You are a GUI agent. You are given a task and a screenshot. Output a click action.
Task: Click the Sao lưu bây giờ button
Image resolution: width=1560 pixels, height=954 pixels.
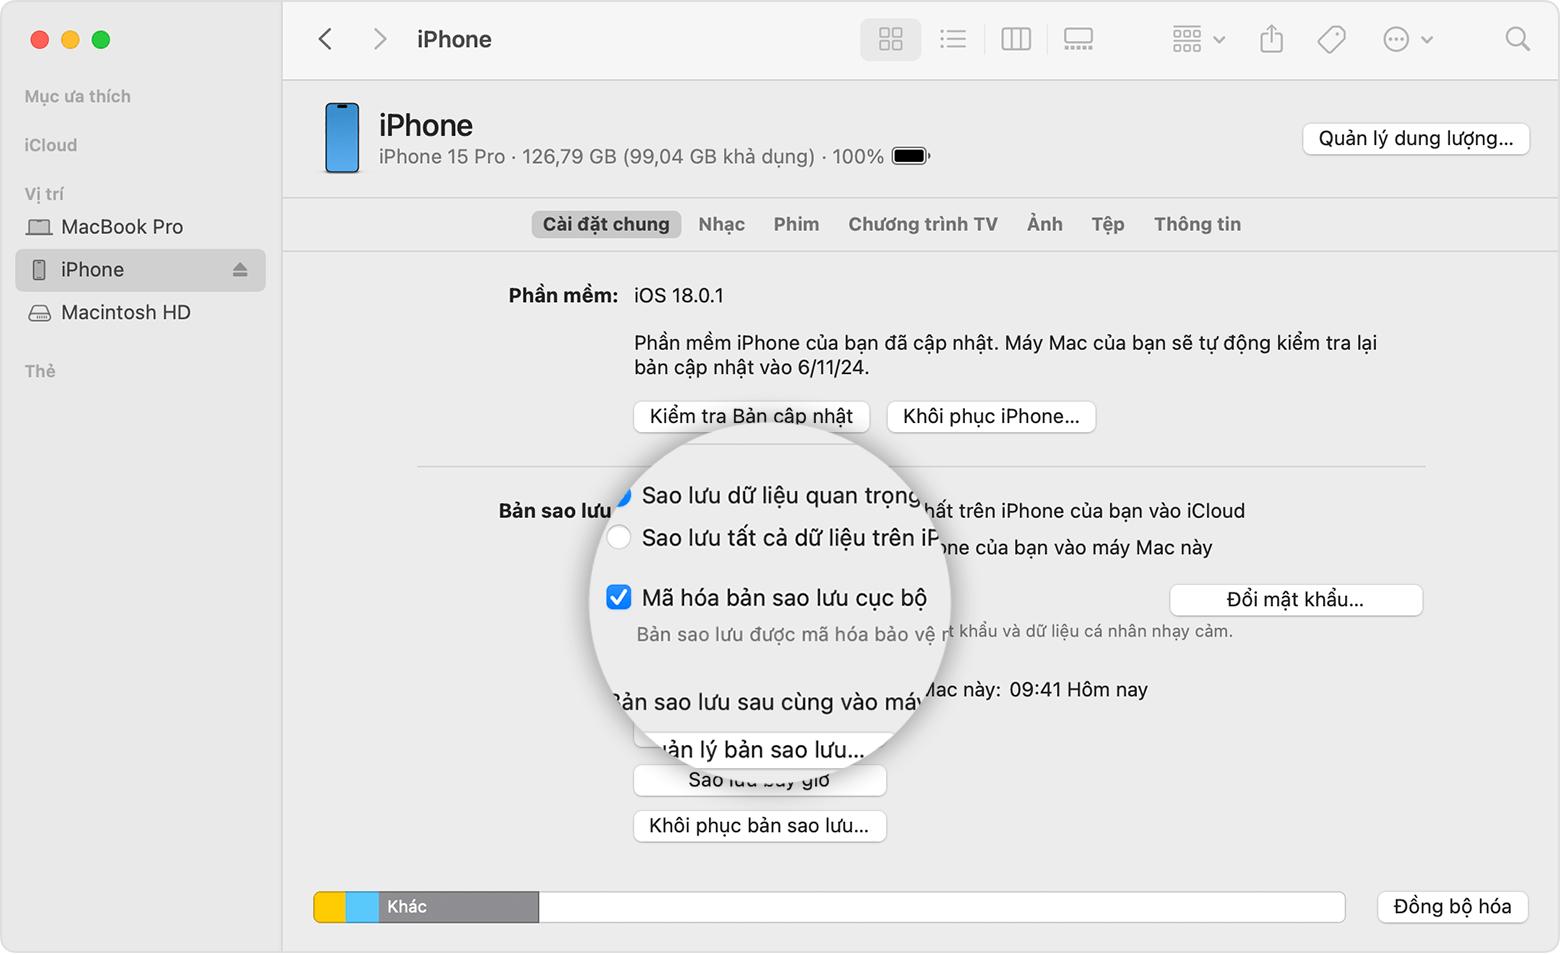[760, 780]
